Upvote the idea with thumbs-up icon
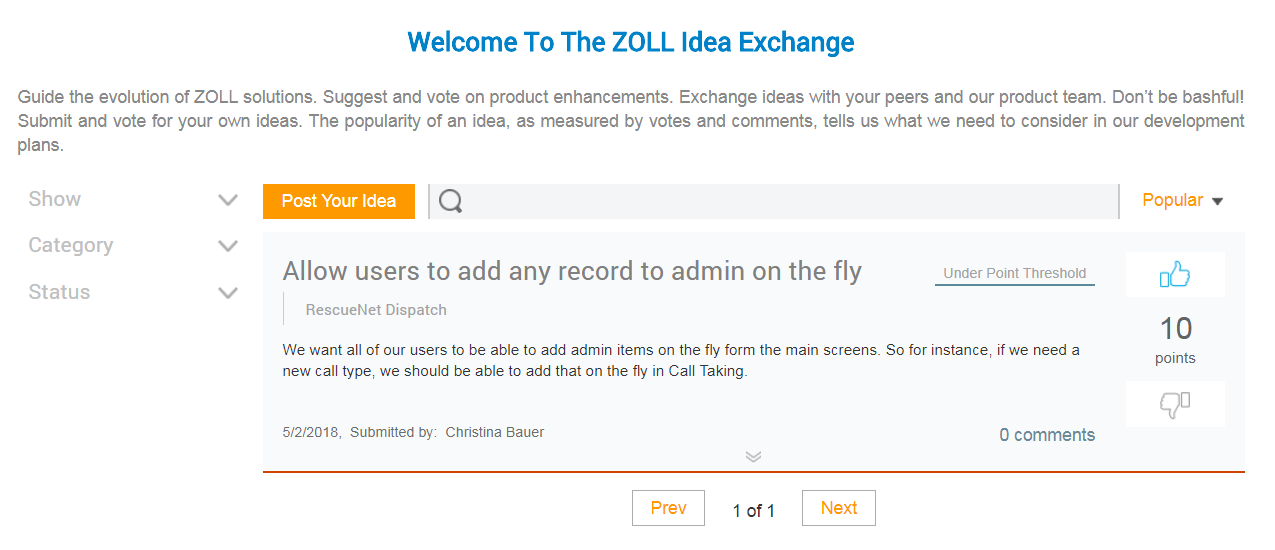Screen dimensions: 1275x550 coord(1175,274)
